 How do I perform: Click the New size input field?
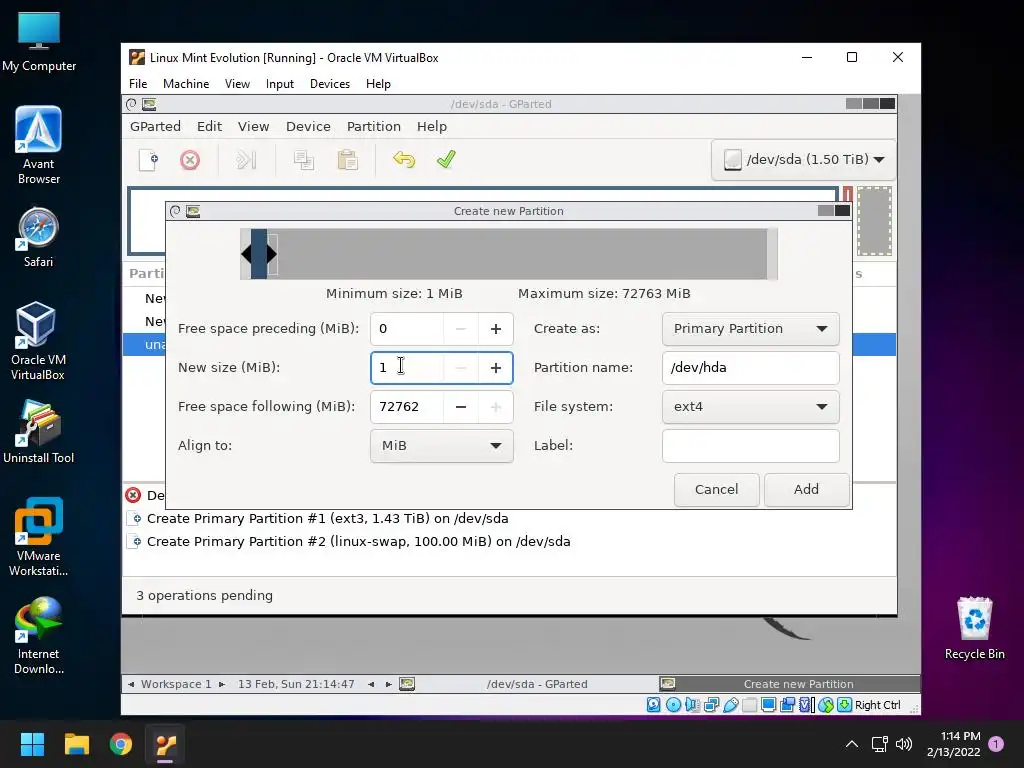[407, 368]
